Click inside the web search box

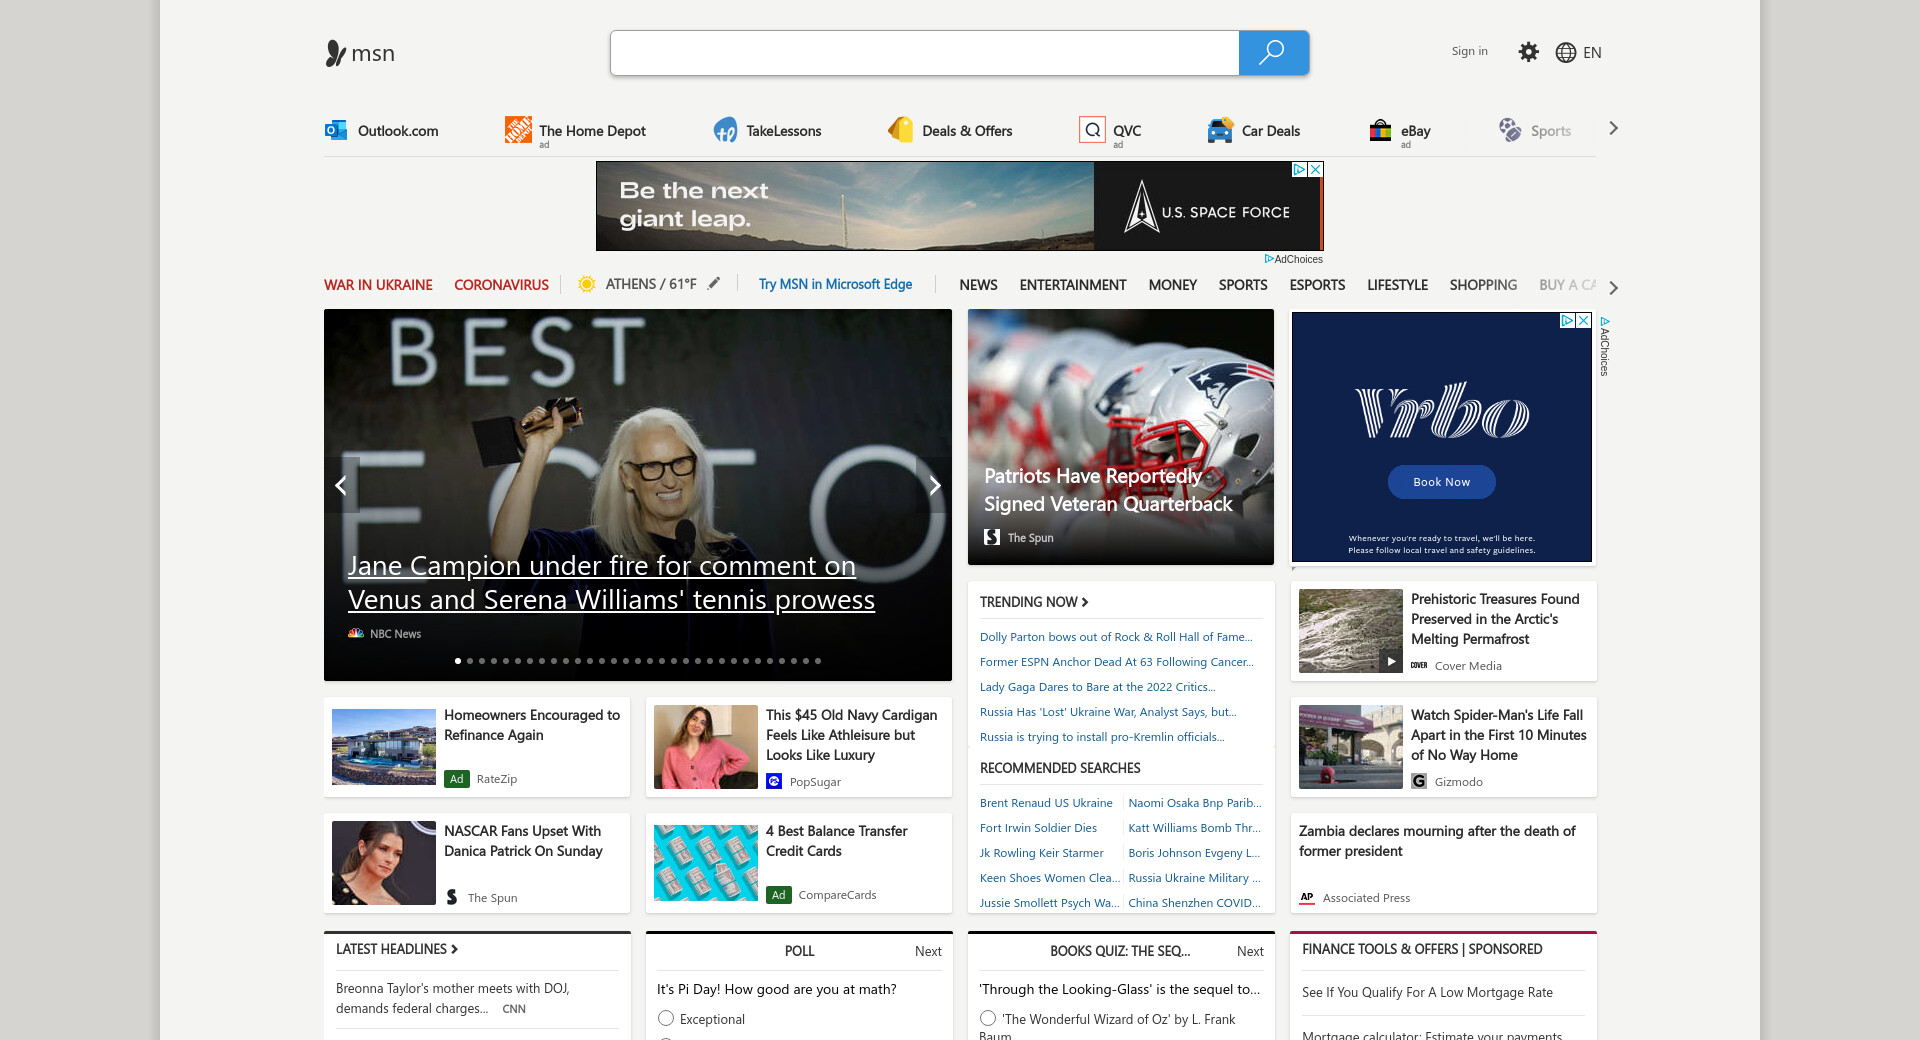(924, 53)
